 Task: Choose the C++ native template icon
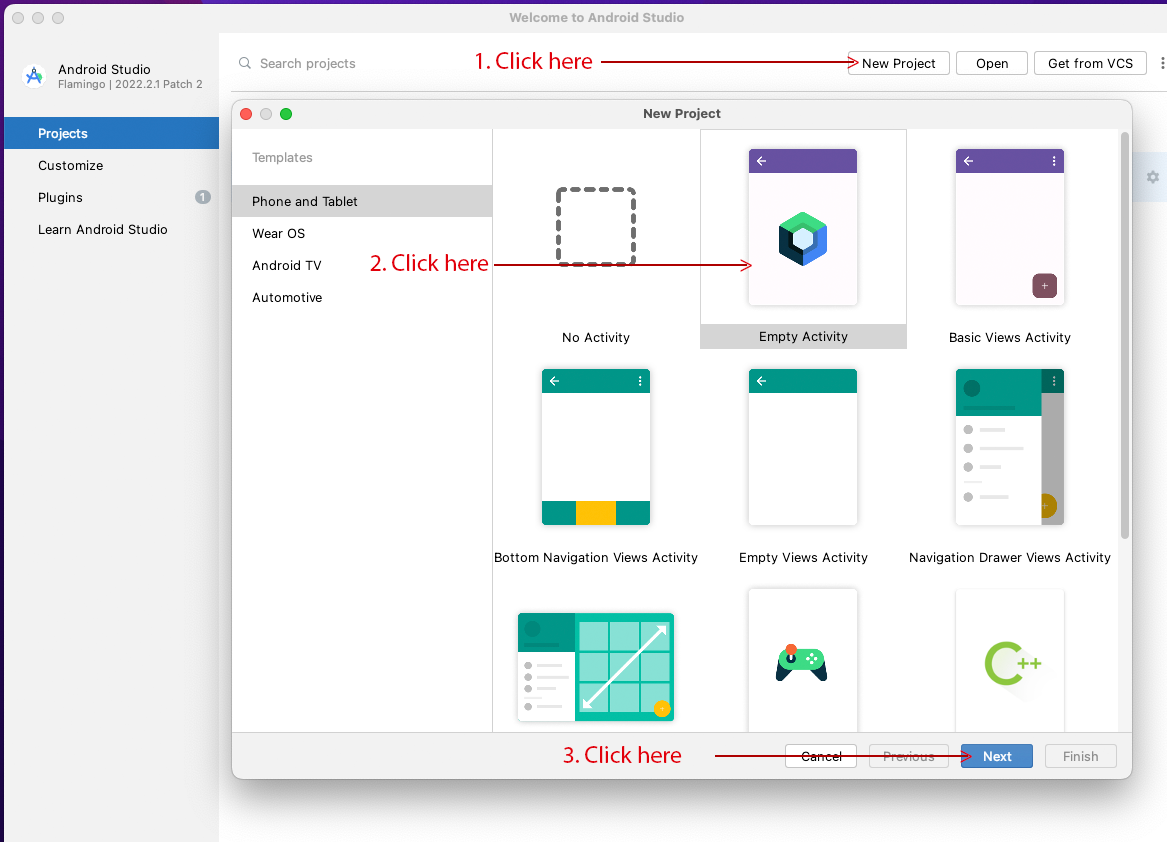(x=1012, y=663)
